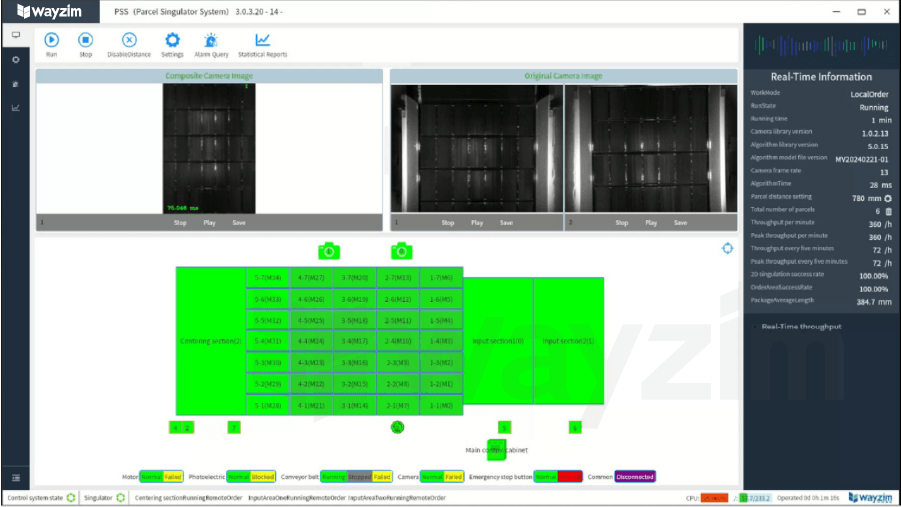This screenshot has height=507, width=901.
Task: Open Statistical Reports
Action: click(262, 40)
